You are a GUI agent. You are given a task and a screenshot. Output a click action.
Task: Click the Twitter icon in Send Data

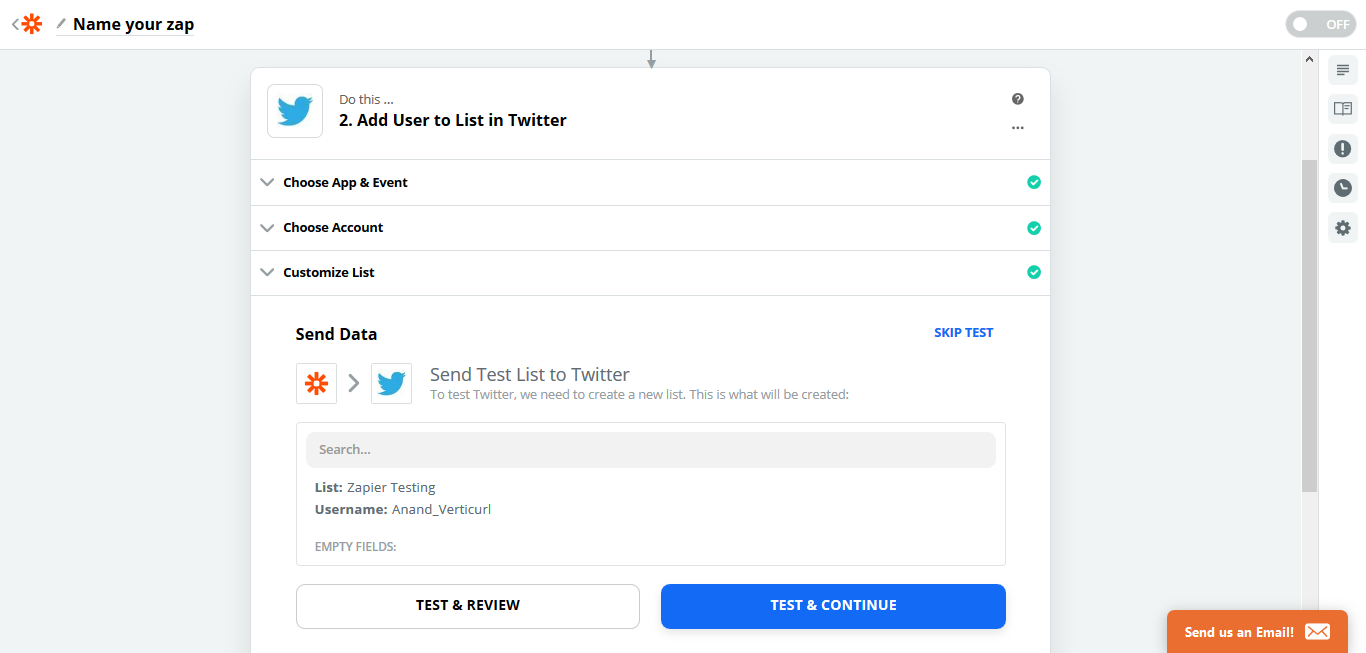pos(391,383)
